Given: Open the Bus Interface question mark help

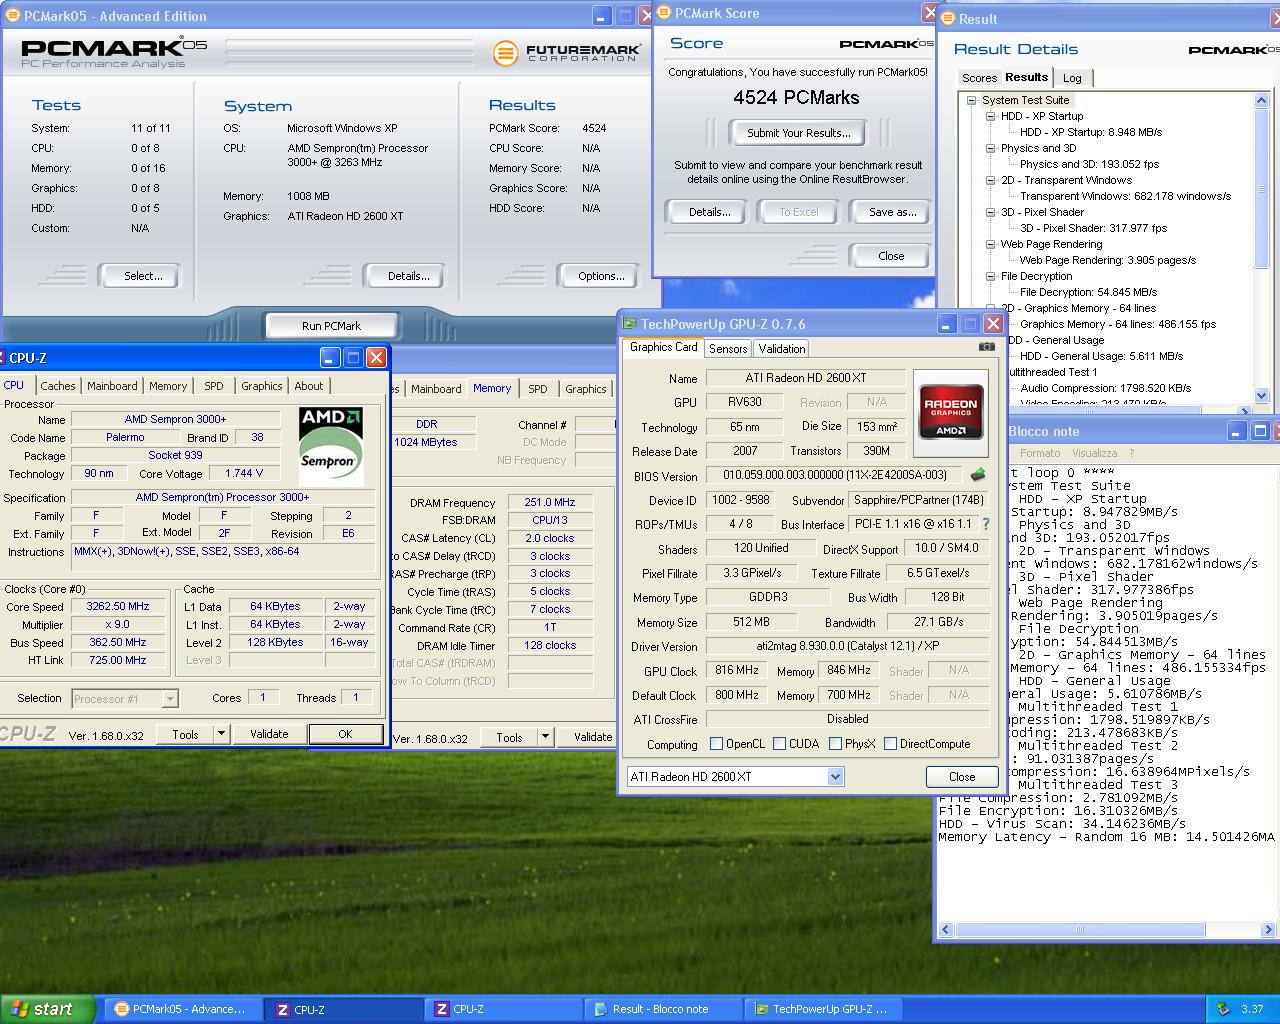Looking at the screenshot, I should (x=986, y=523).
